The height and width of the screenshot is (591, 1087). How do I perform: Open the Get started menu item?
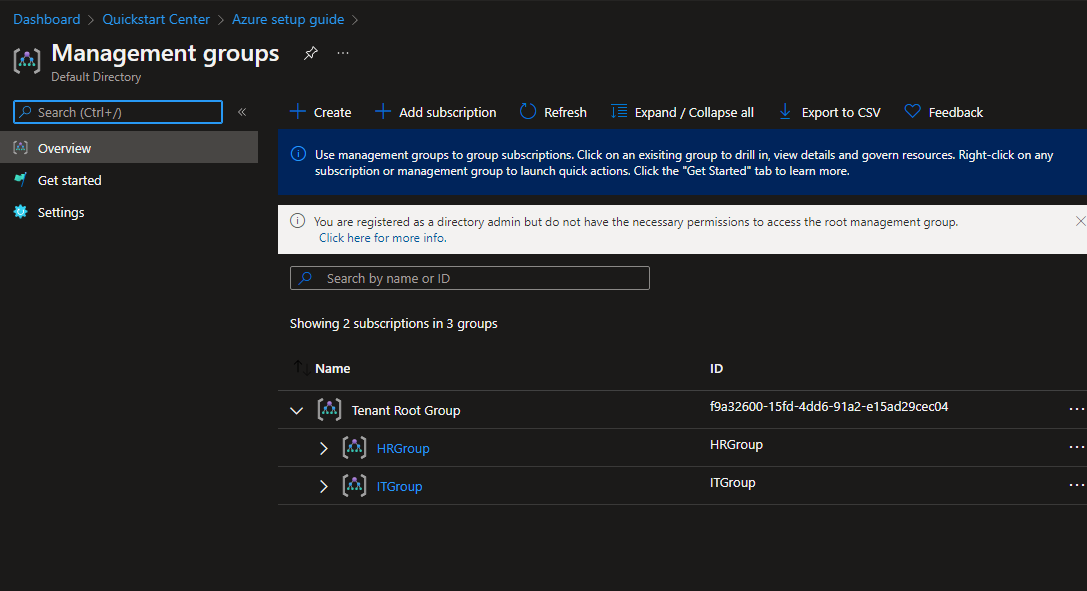[69, 180]
